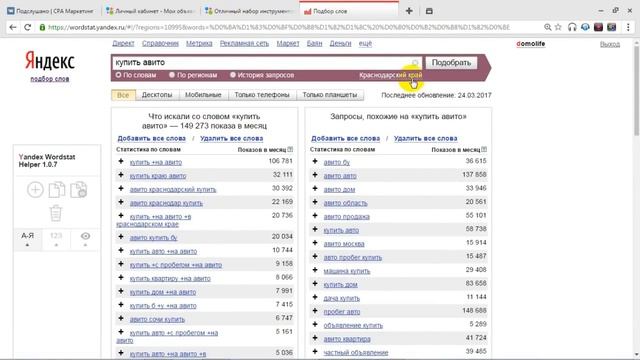Click Яндекс logo

[50, 61]
